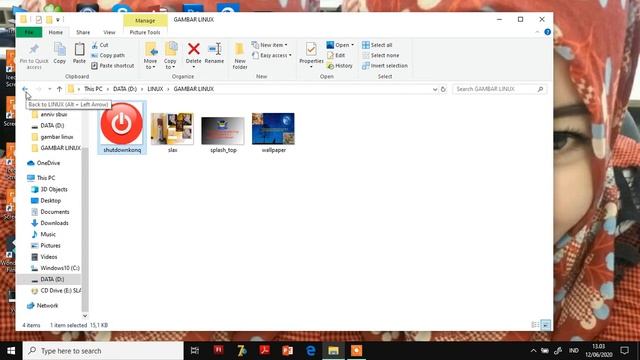Open Microsoft Edge from the taskbar
Screen dimensions: 640x360
[311, 351]
